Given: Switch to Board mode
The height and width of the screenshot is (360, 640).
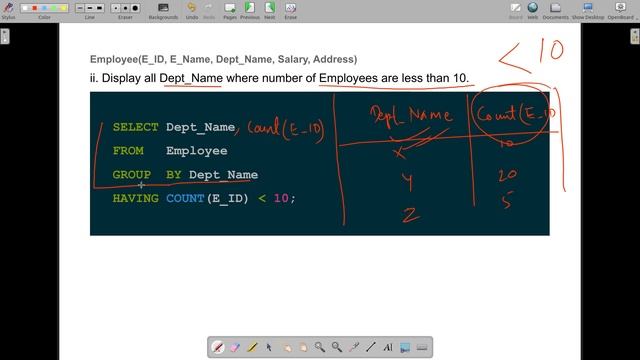Looking at the screenshot, I should click(x=516, y=10).
